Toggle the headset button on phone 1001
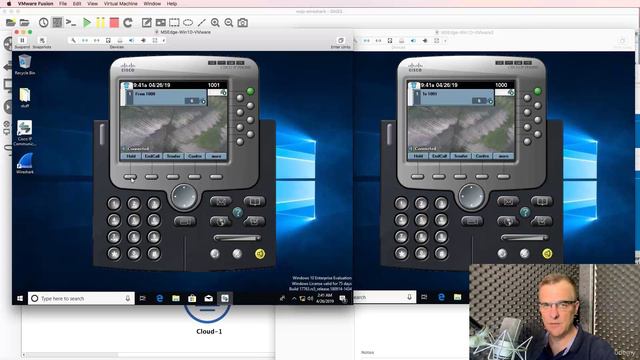Image resolution: width=640 pixels, height=360 pixels. pyautogui.click(x=215, y=253)
